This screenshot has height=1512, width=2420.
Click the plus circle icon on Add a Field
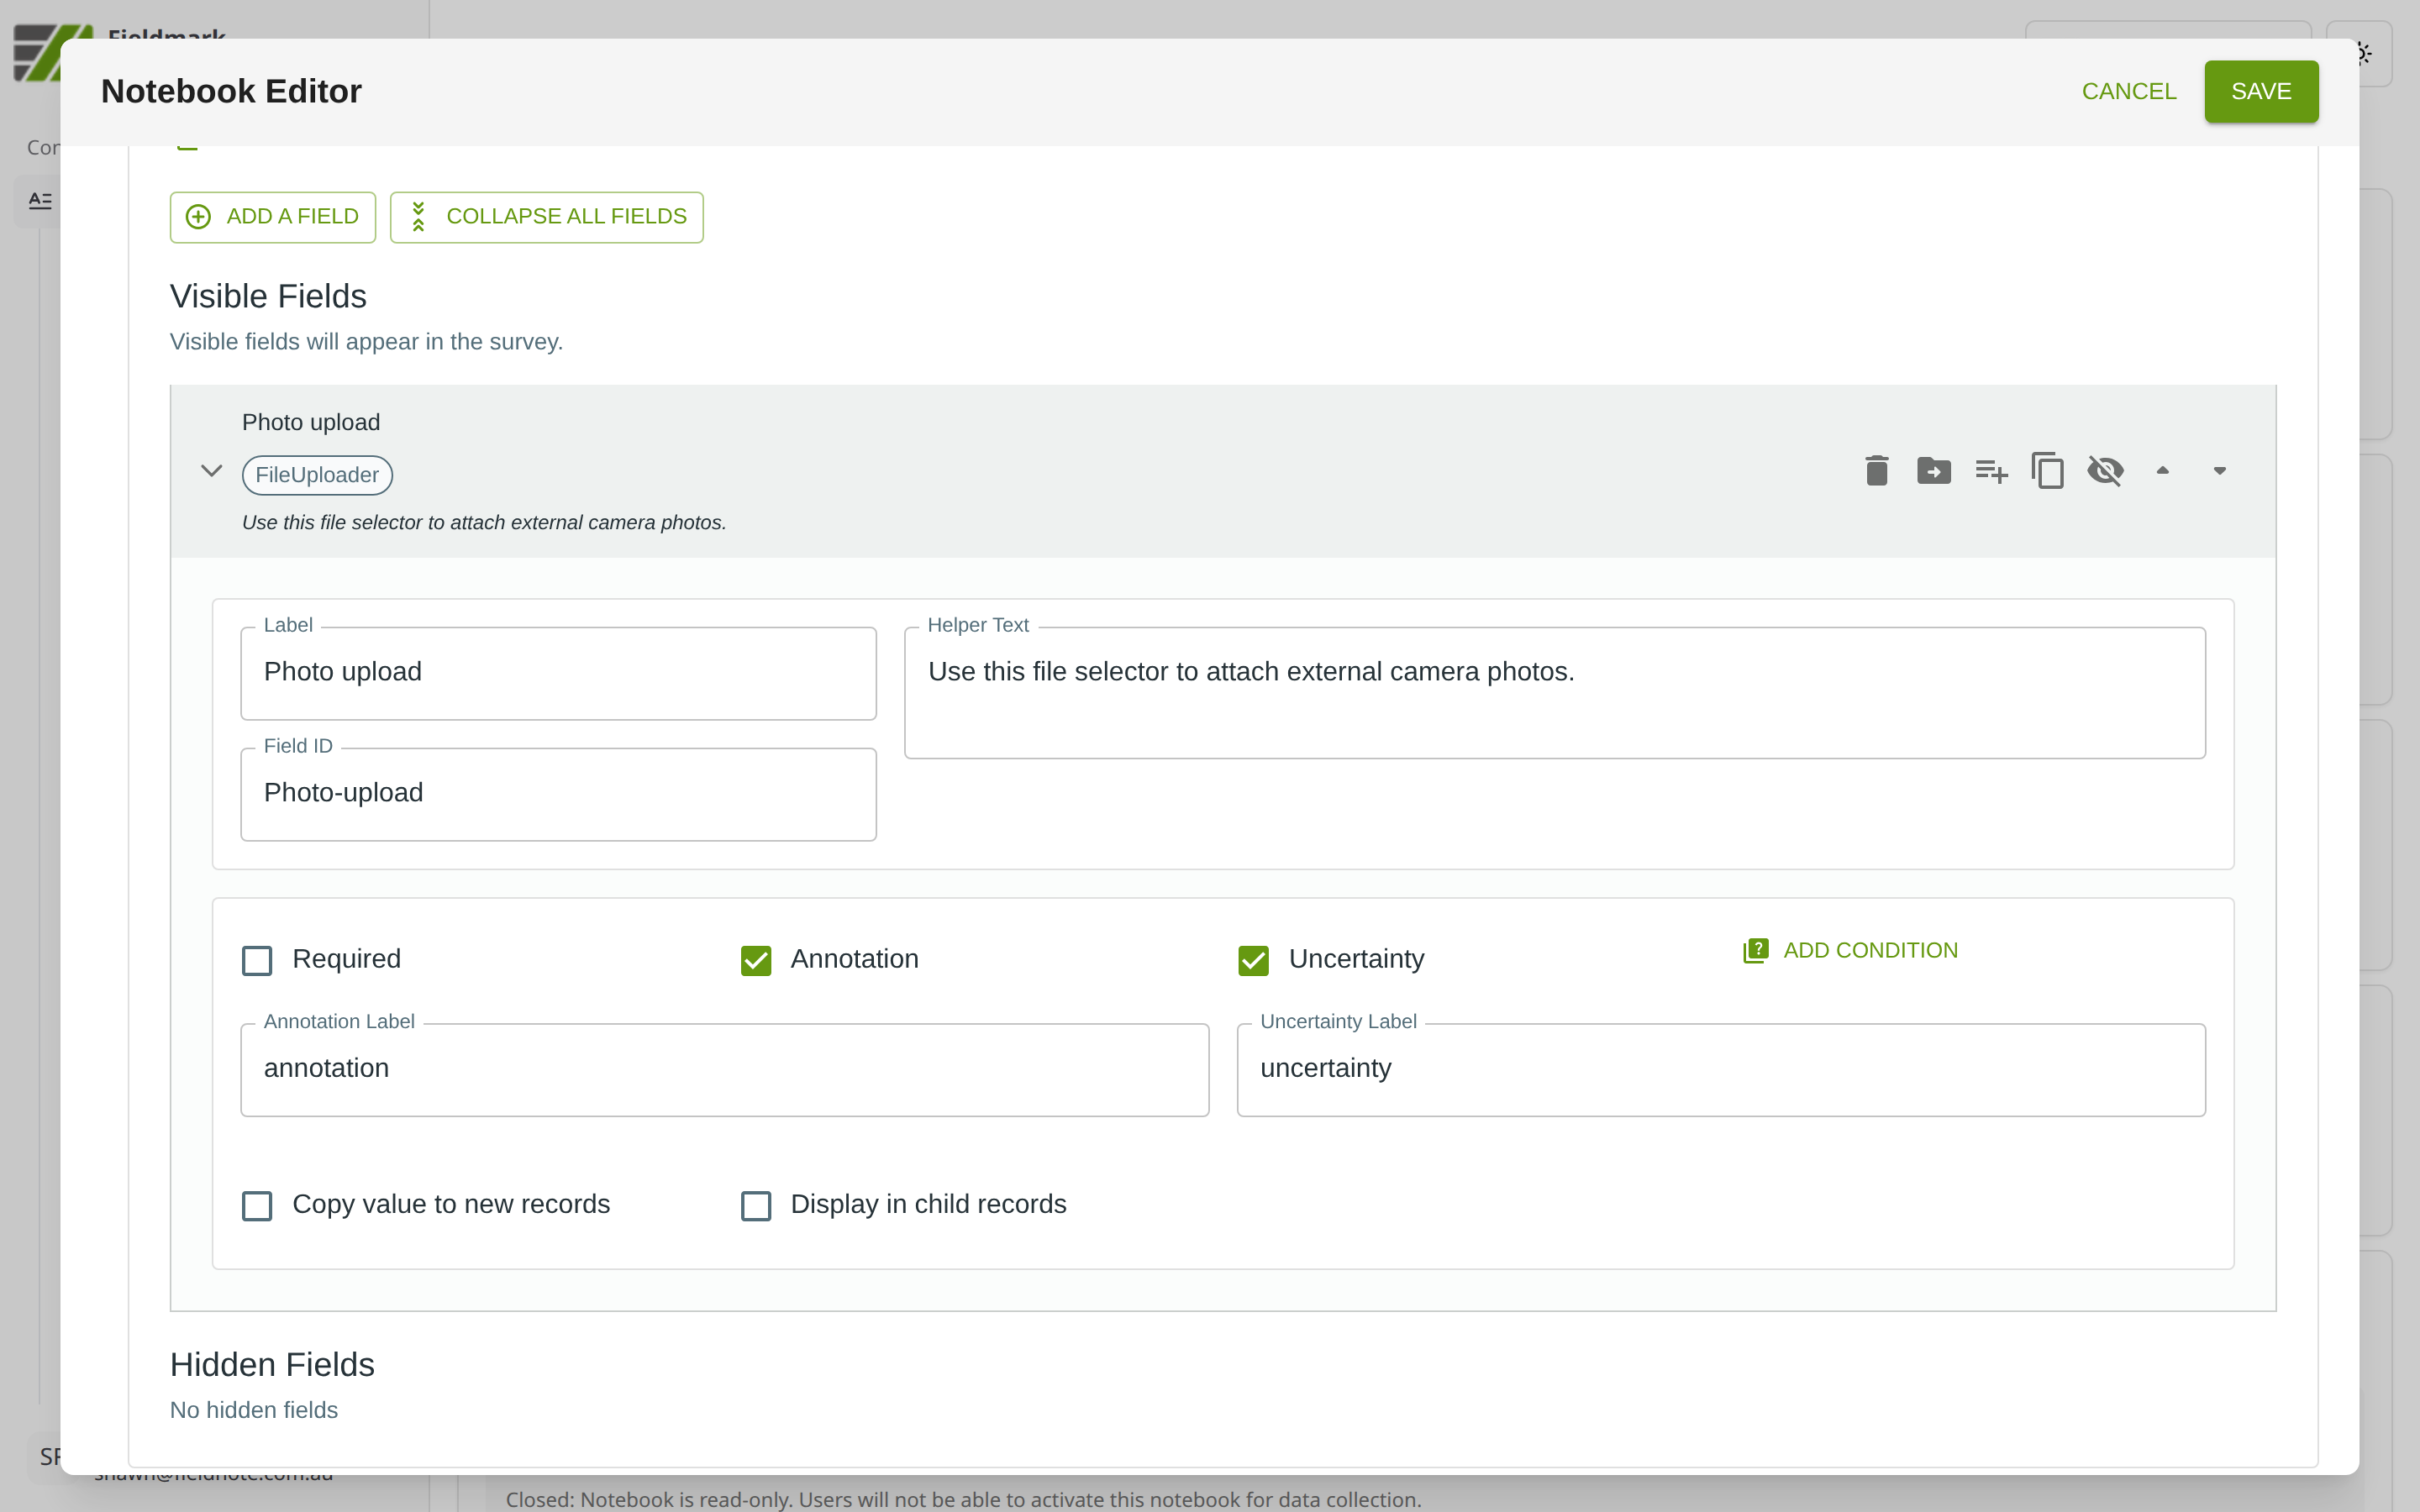(199, 217)
